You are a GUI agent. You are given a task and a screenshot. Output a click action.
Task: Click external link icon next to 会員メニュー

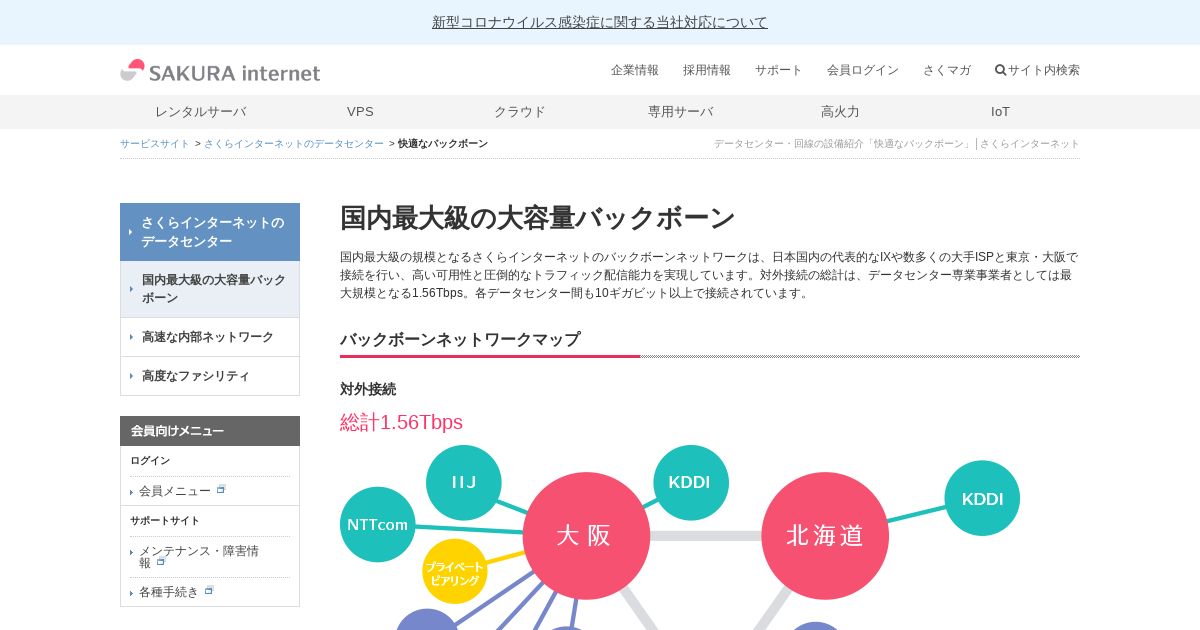tap(221, 489)
